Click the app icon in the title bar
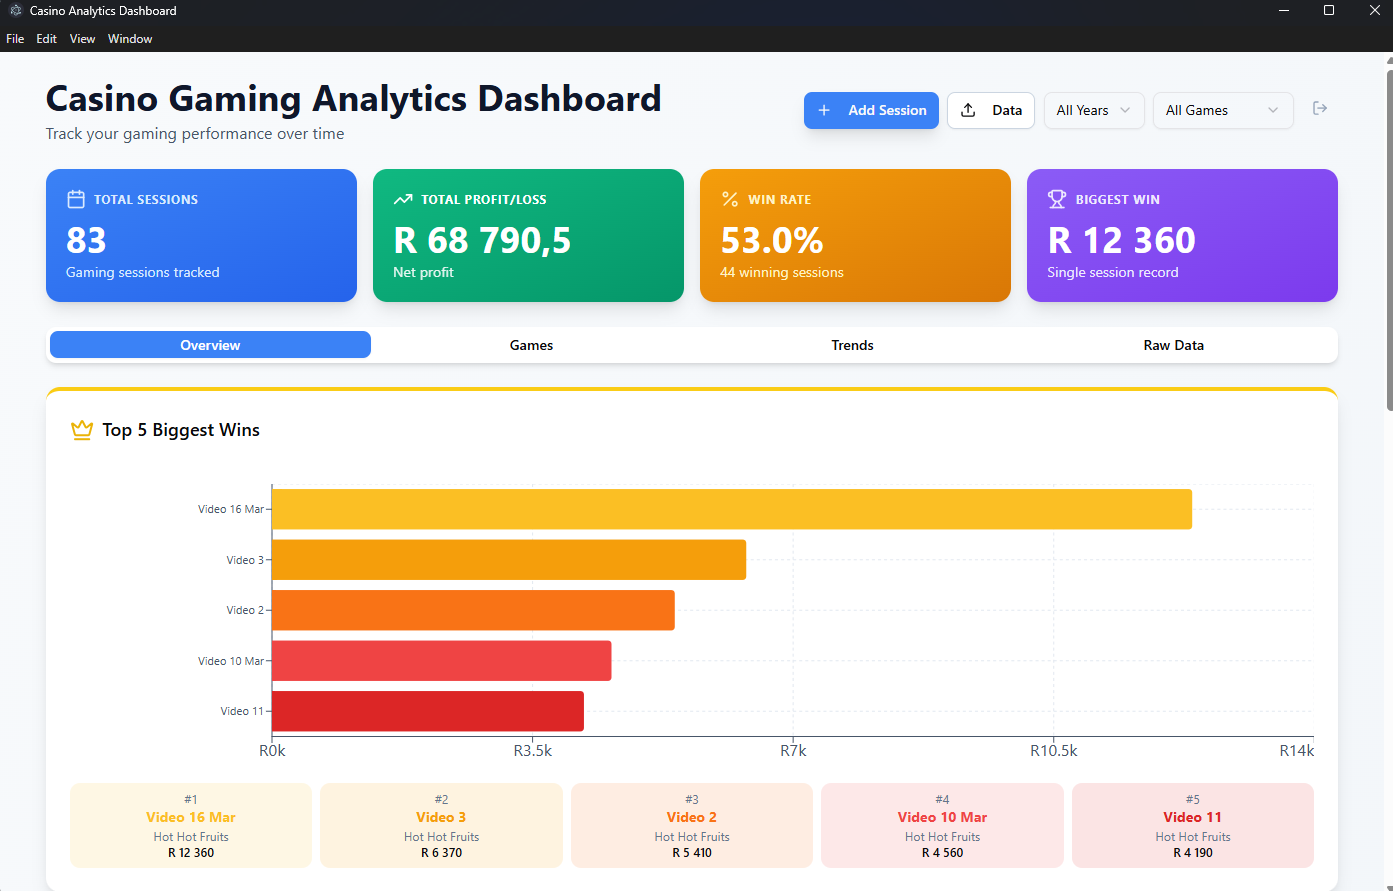 (x=16, y=11)
